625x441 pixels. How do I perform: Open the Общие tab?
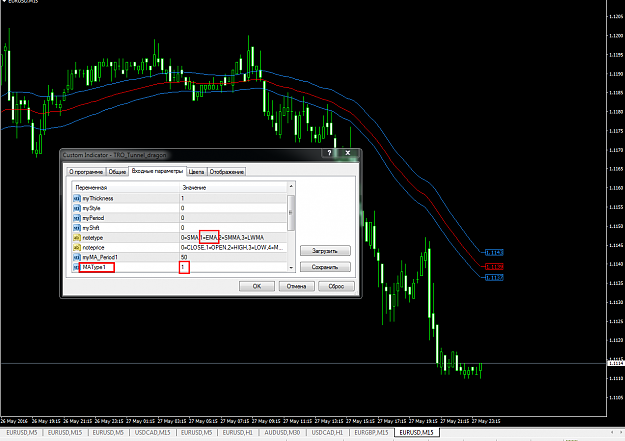click(x=117, y=172)
